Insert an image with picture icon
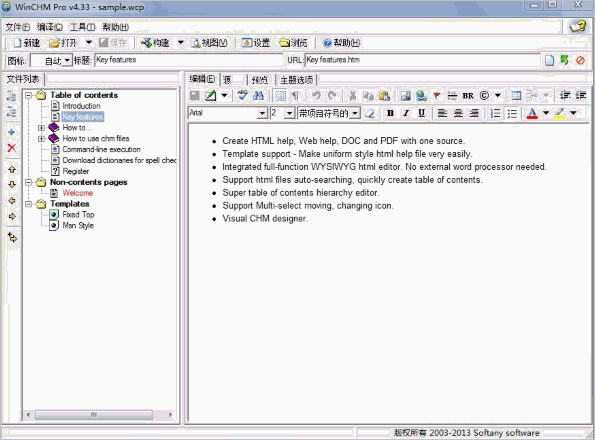The width and height of the screenshot is (595, 440). (x=406, y=96)
